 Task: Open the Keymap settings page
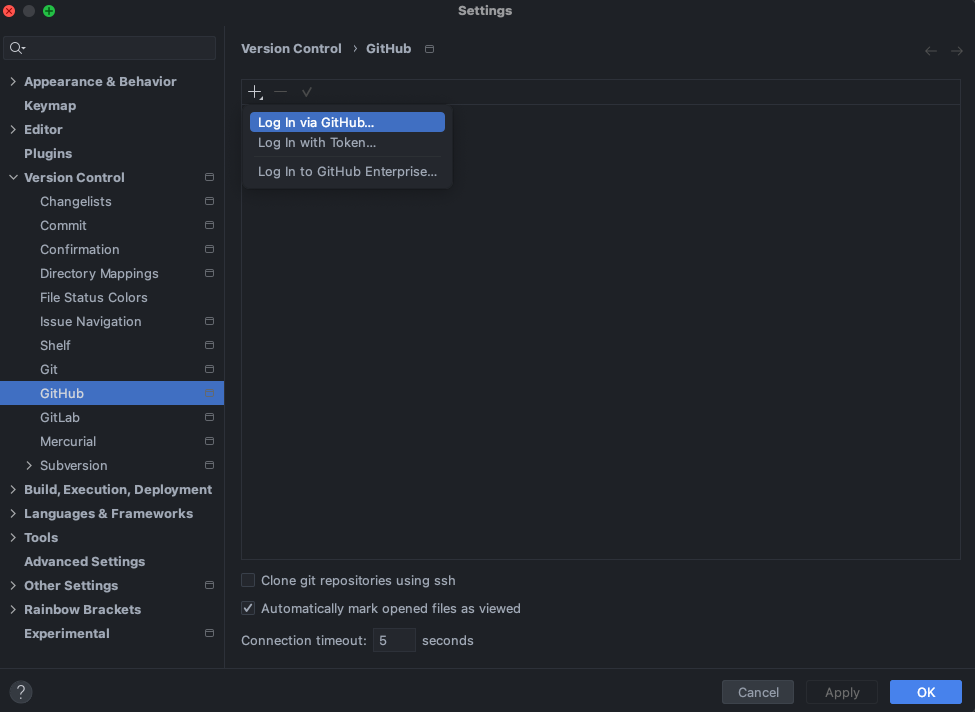click(x=50, y=106)
